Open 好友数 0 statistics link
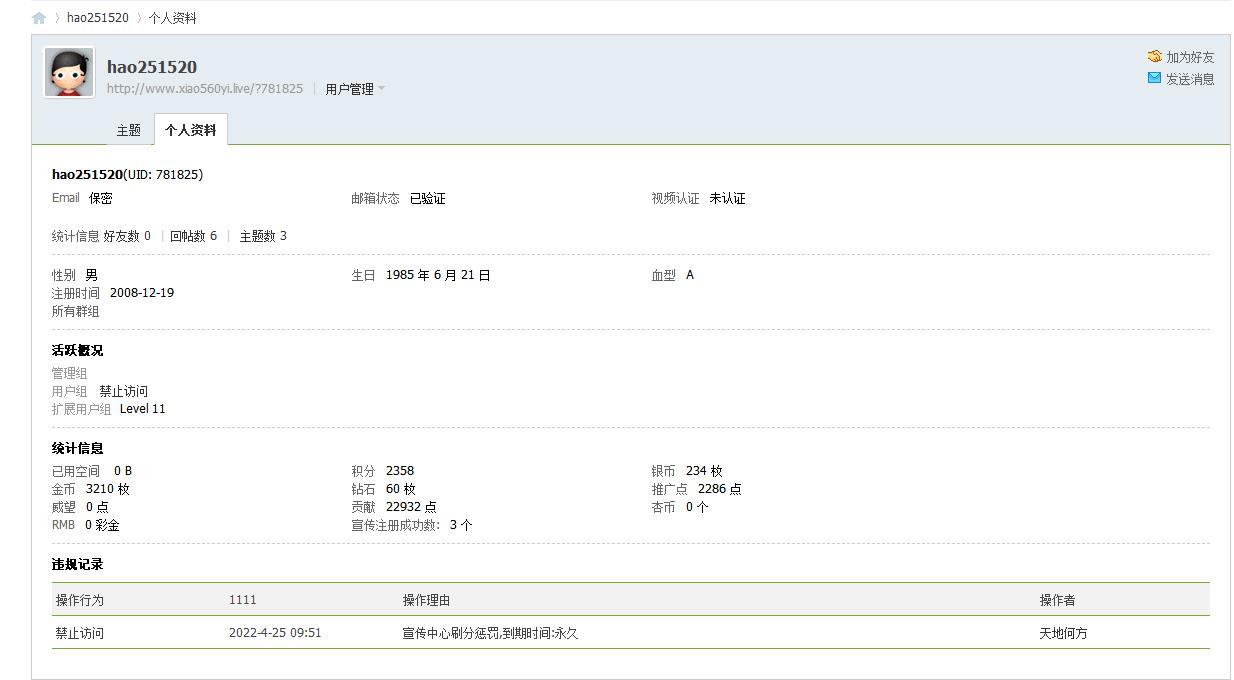 [x=127, y=236]
